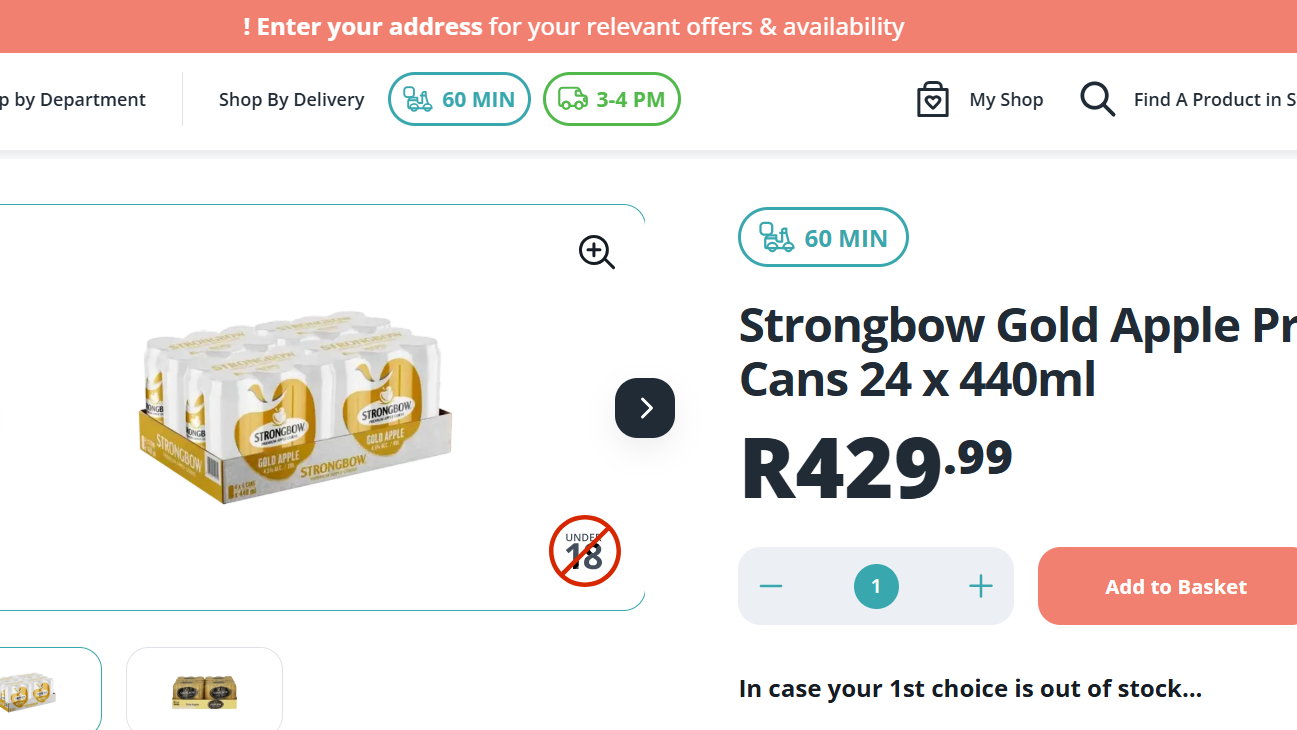Open the Shop By Delivery options

tap(291, 99)
